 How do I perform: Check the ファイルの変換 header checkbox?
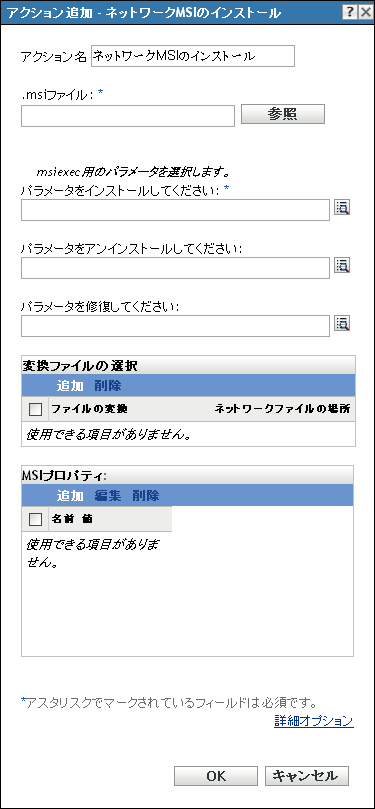35,409
